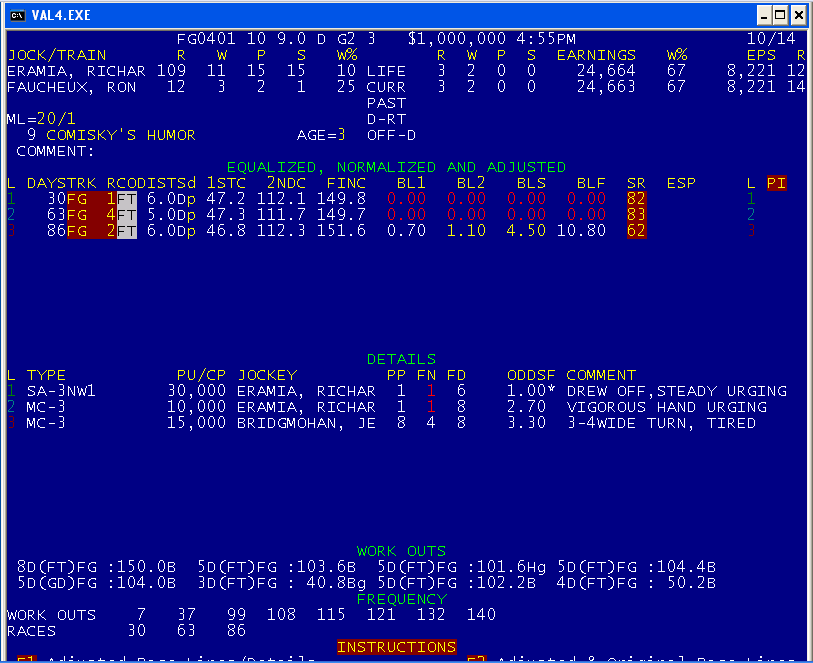813x663 pixels.
Task: Select the 10/14 page indicator
Action: (x=771, y=39)
